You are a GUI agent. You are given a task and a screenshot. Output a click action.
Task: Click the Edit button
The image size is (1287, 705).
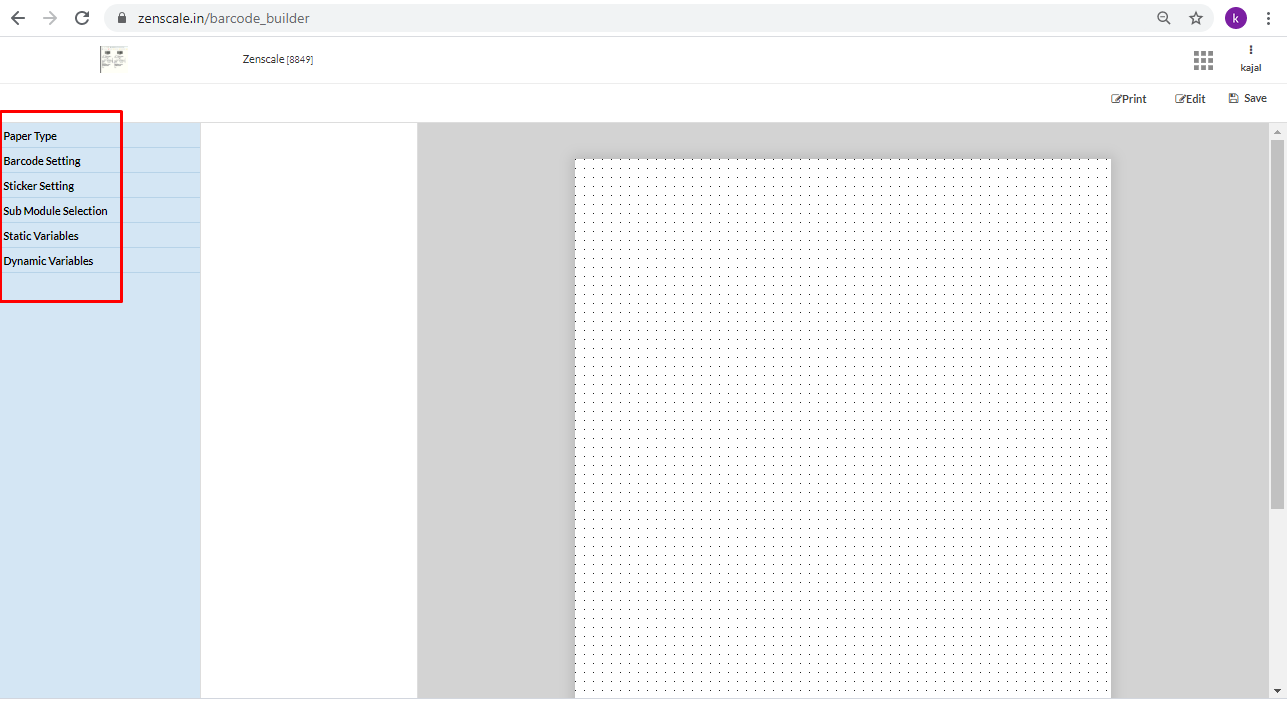pos(1190,99)
